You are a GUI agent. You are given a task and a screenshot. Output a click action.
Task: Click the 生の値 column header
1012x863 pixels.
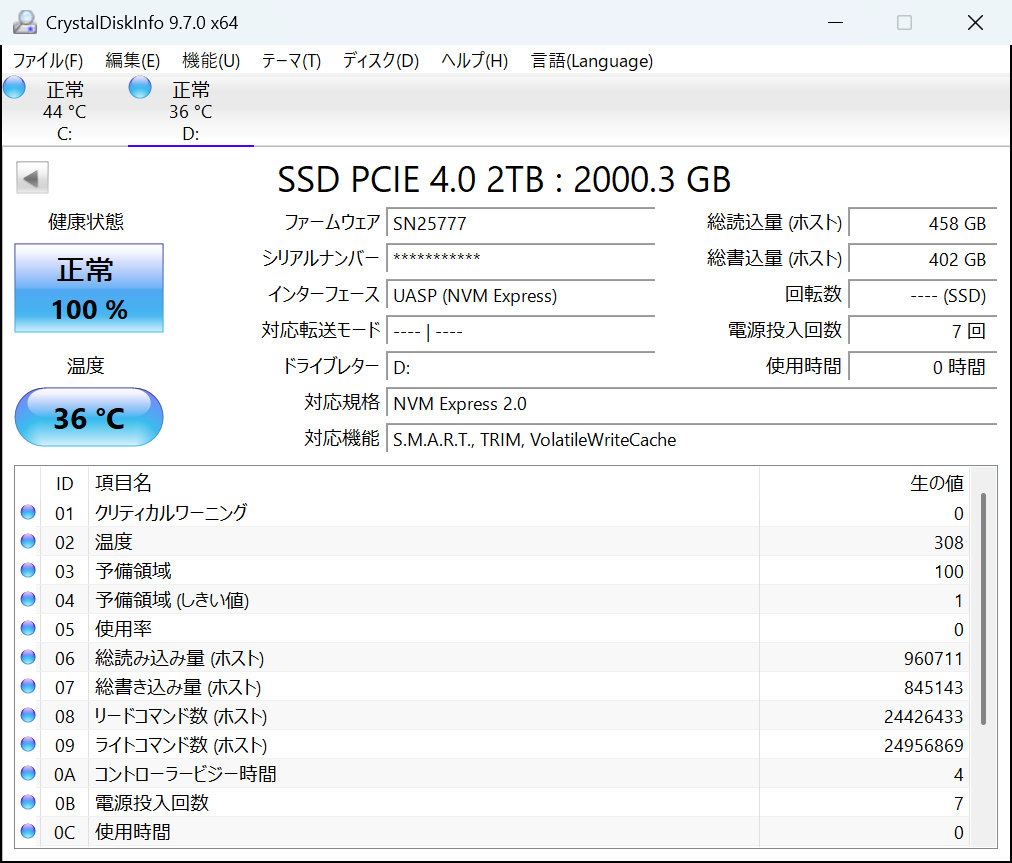[936, 483]
